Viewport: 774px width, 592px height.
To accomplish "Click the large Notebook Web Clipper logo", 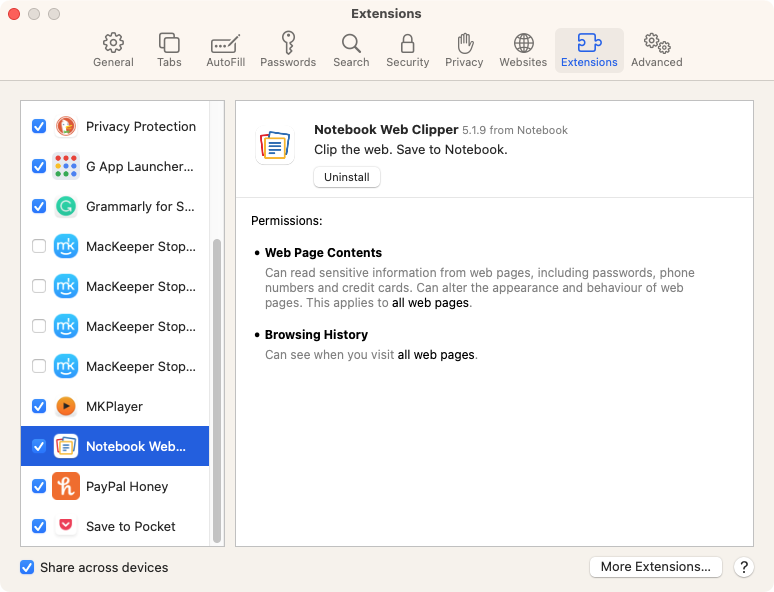I will tap(275, 145).
